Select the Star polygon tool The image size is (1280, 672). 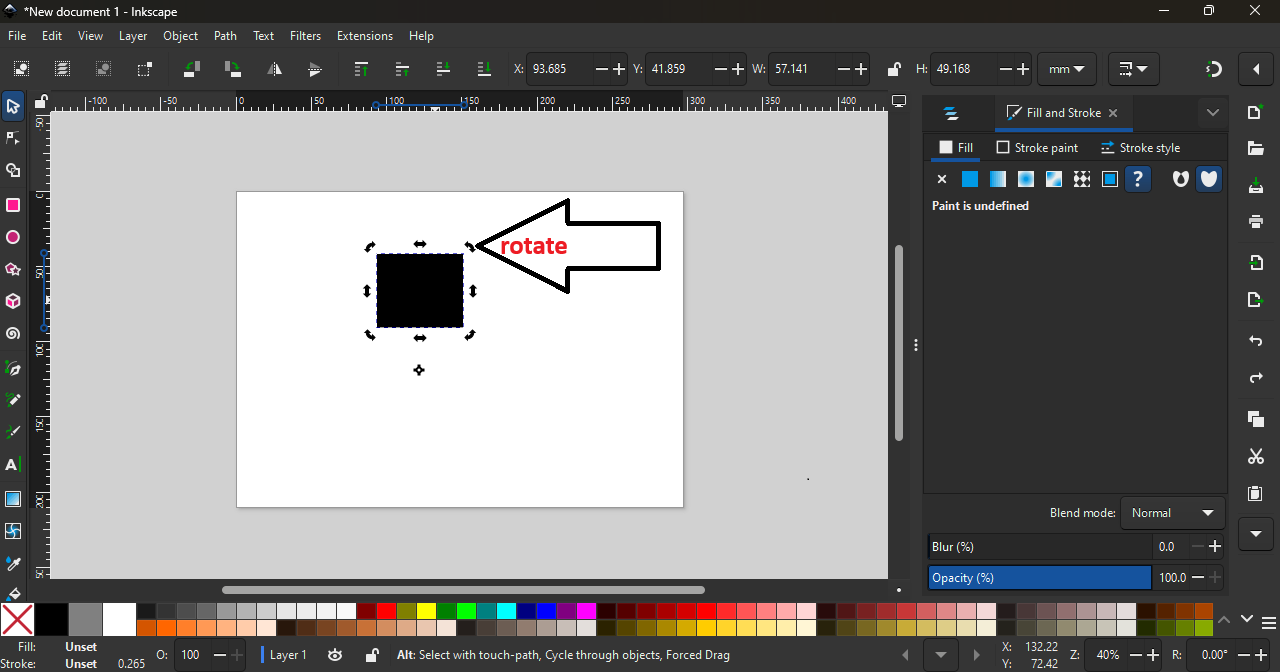tap(13, 270)
